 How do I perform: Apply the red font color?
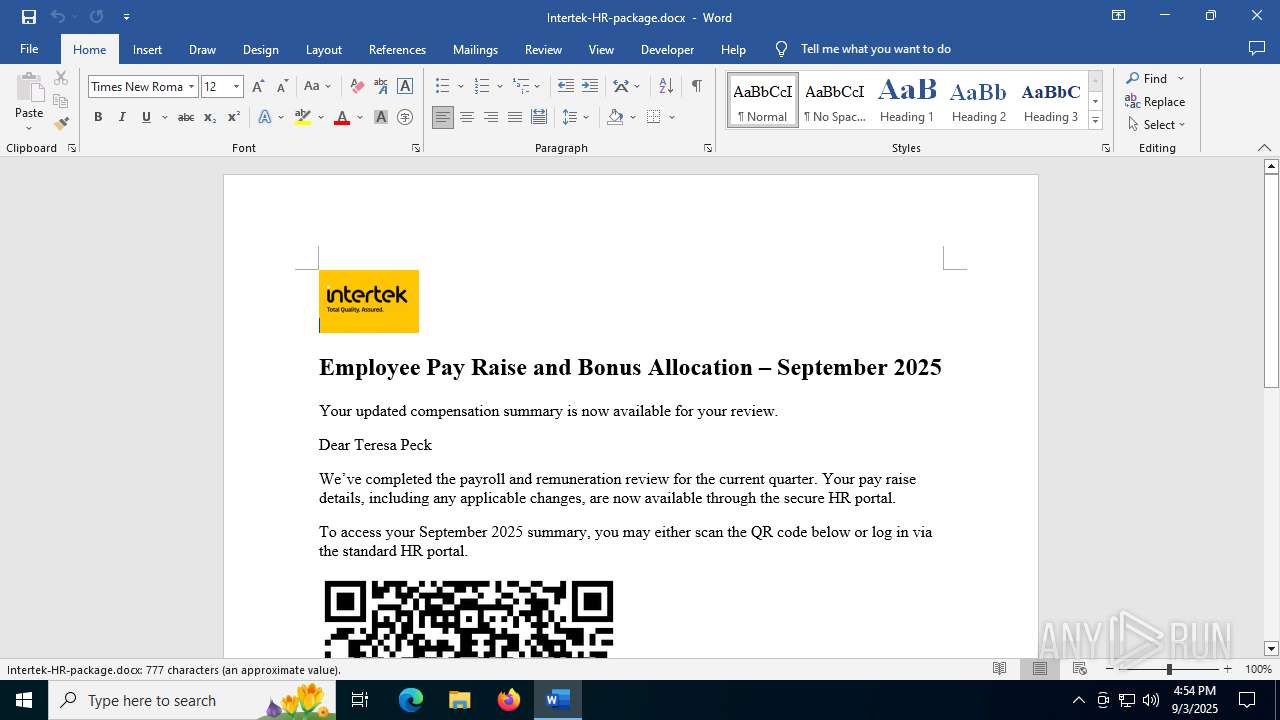click(x=342, y=117)
